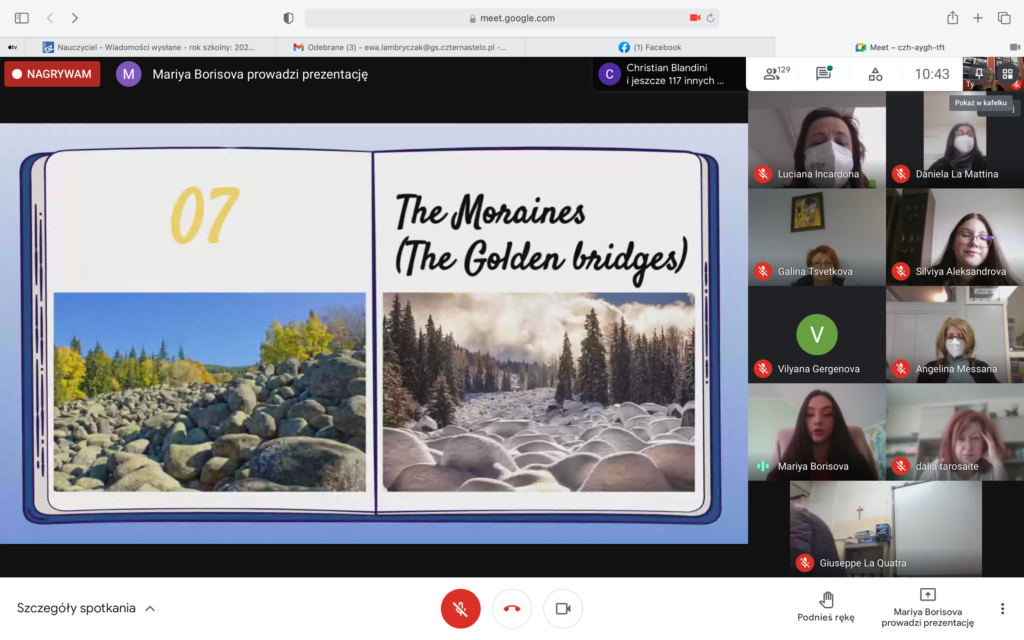Toggle the Safari sidebar

coord(21,18)
